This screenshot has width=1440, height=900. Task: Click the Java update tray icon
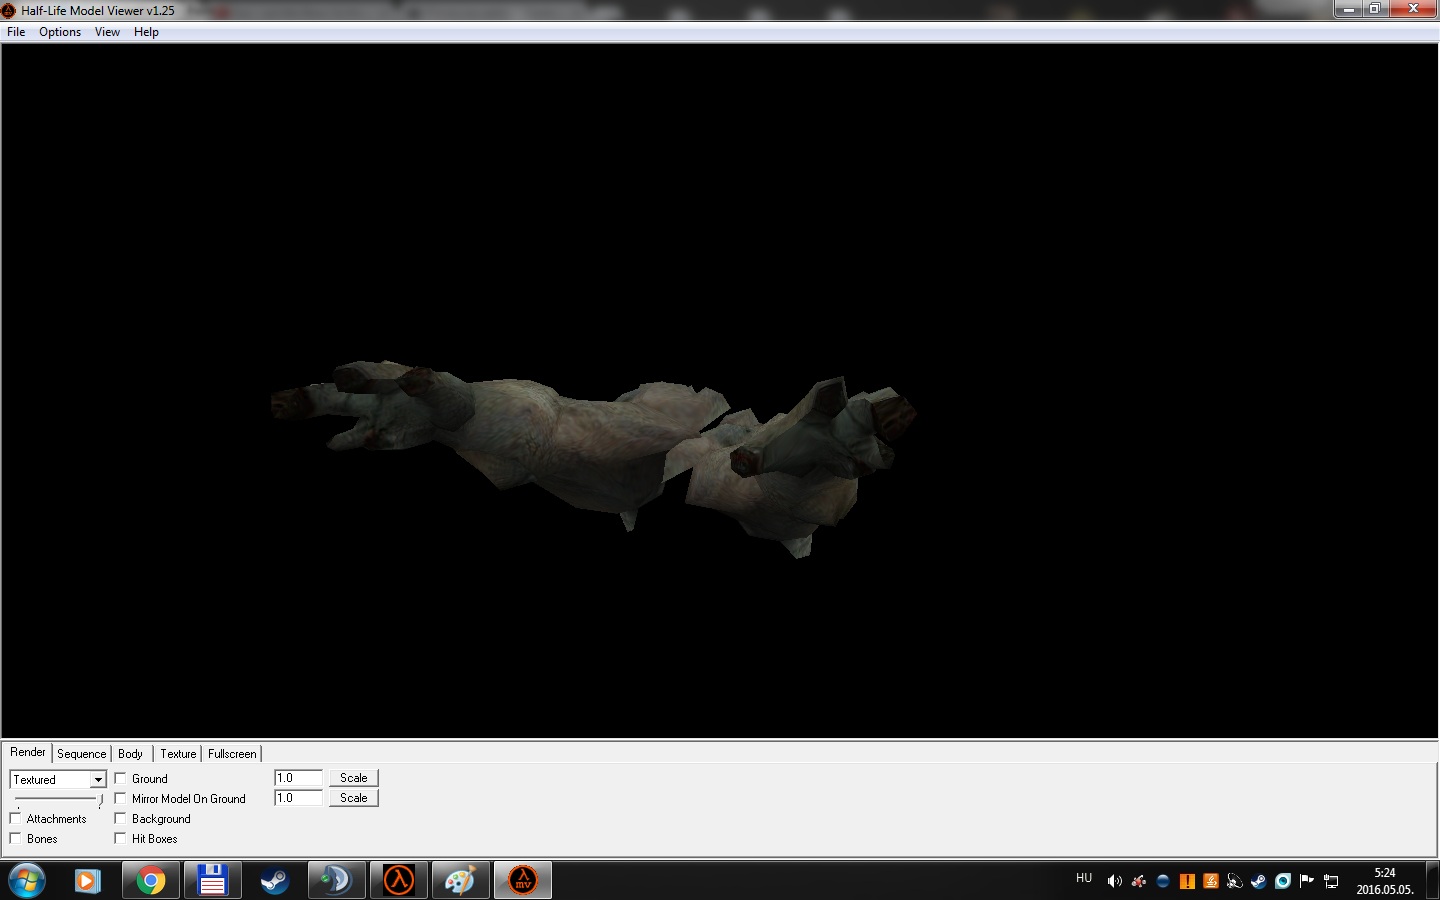pyautogui.click(x=1210, y=881)
